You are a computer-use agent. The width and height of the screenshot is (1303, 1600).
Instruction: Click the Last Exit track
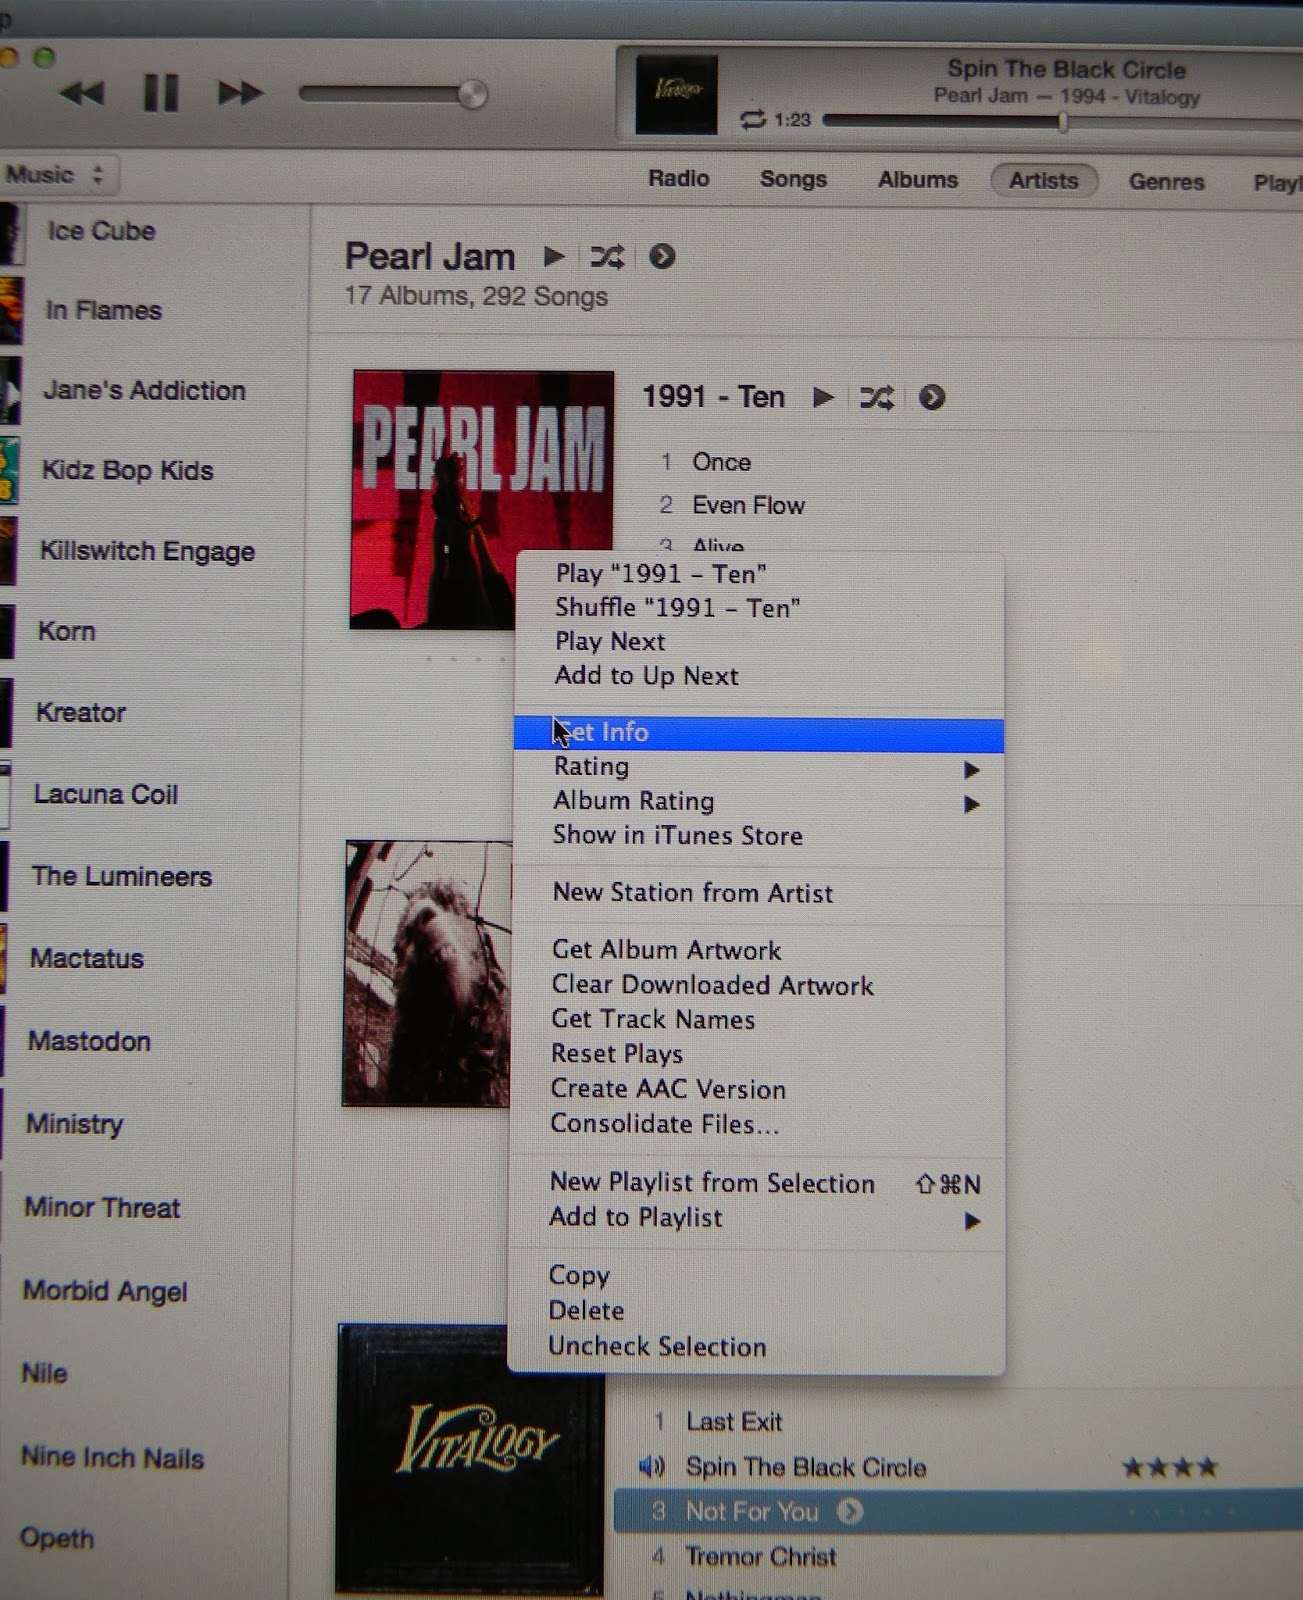coord(734,1422)
